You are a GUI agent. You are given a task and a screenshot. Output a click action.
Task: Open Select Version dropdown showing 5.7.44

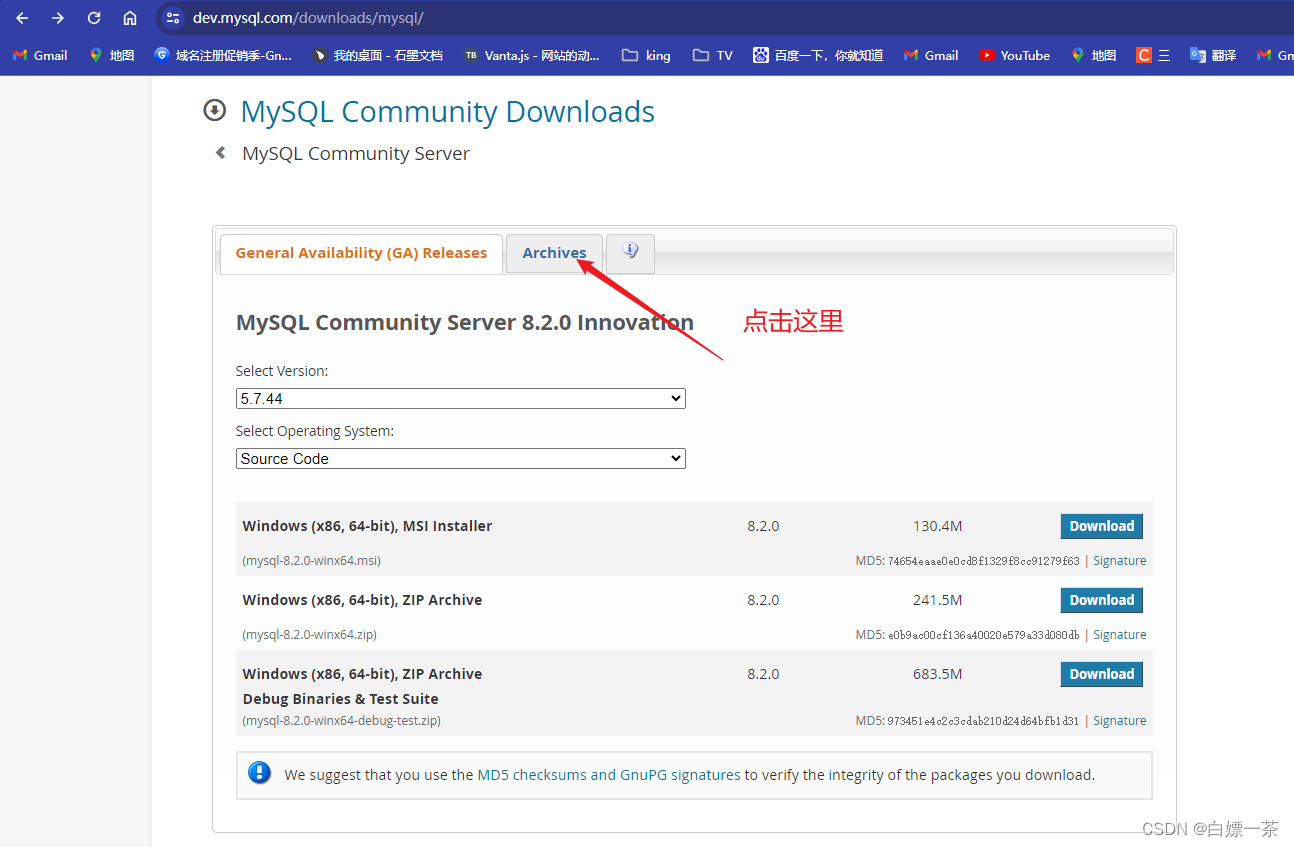460,398
